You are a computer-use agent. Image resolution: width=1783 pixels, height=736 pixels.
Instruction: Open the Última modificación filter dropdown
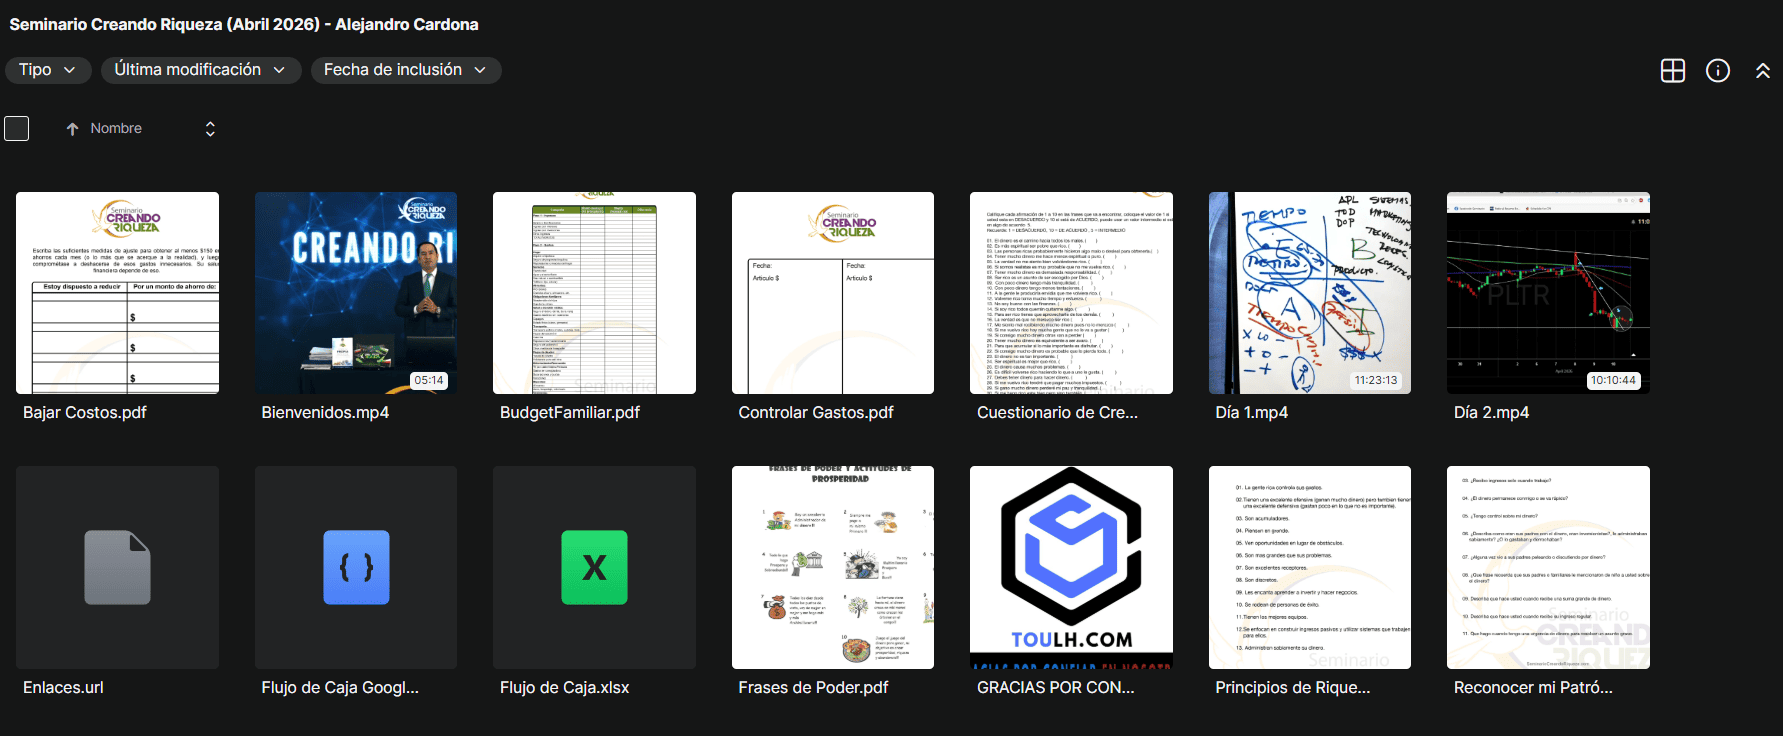pyautogui.click(x=200, y=70)
